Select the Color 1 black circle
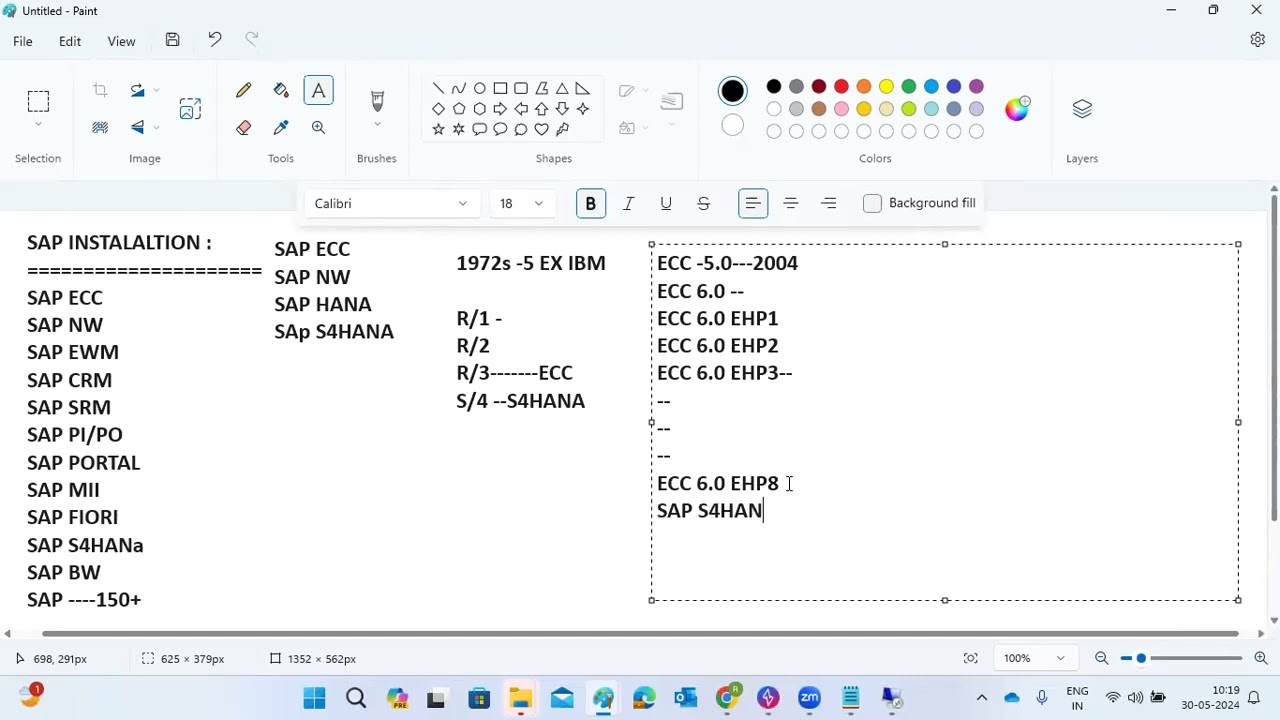This screenshot has height=720, width=1280. pyautogui.click(x=733, y=91)
